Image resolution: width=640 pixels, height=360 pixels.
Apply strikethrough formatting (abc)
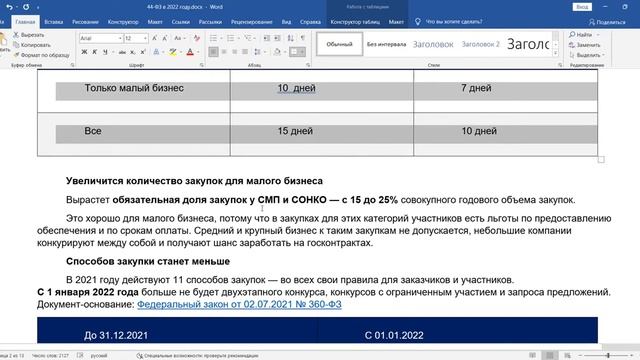click(x=122, y=52)
